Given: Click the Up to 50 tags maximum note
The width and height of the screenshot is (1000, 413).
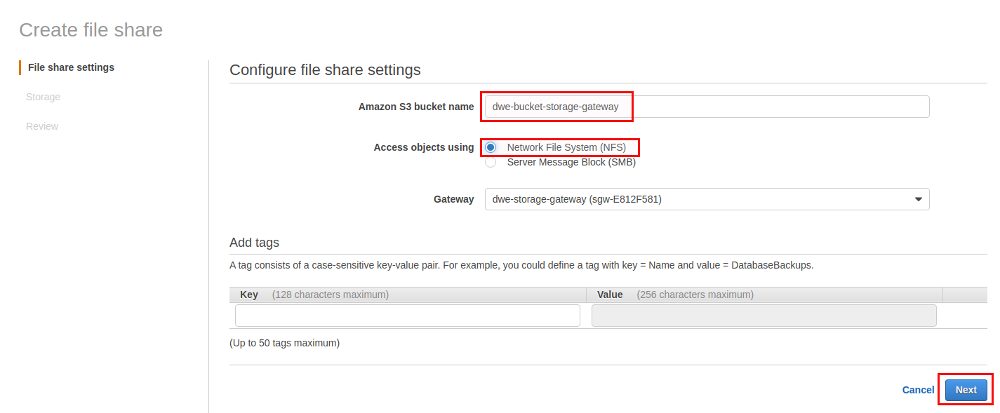Looking at the screenshot, I should (284, 343).
